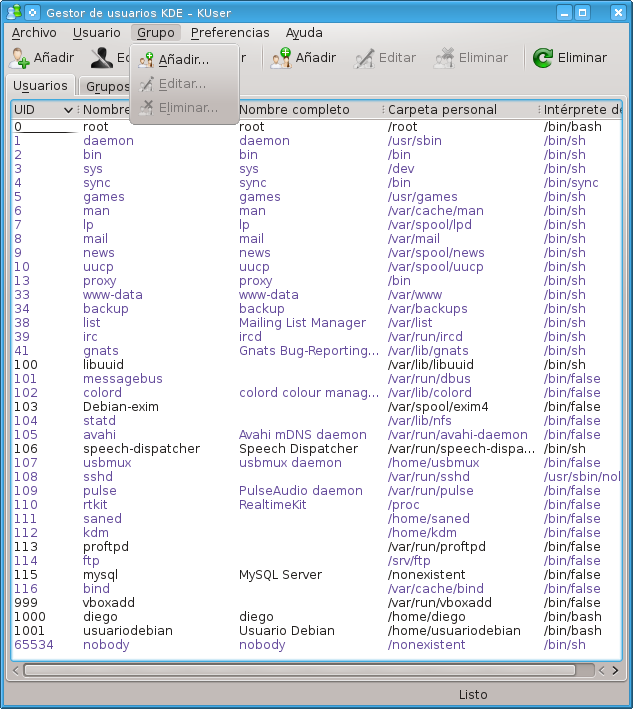633x709 pixels.
Task: Click the UID 1000 cell
Action: (x=30, y=617)
